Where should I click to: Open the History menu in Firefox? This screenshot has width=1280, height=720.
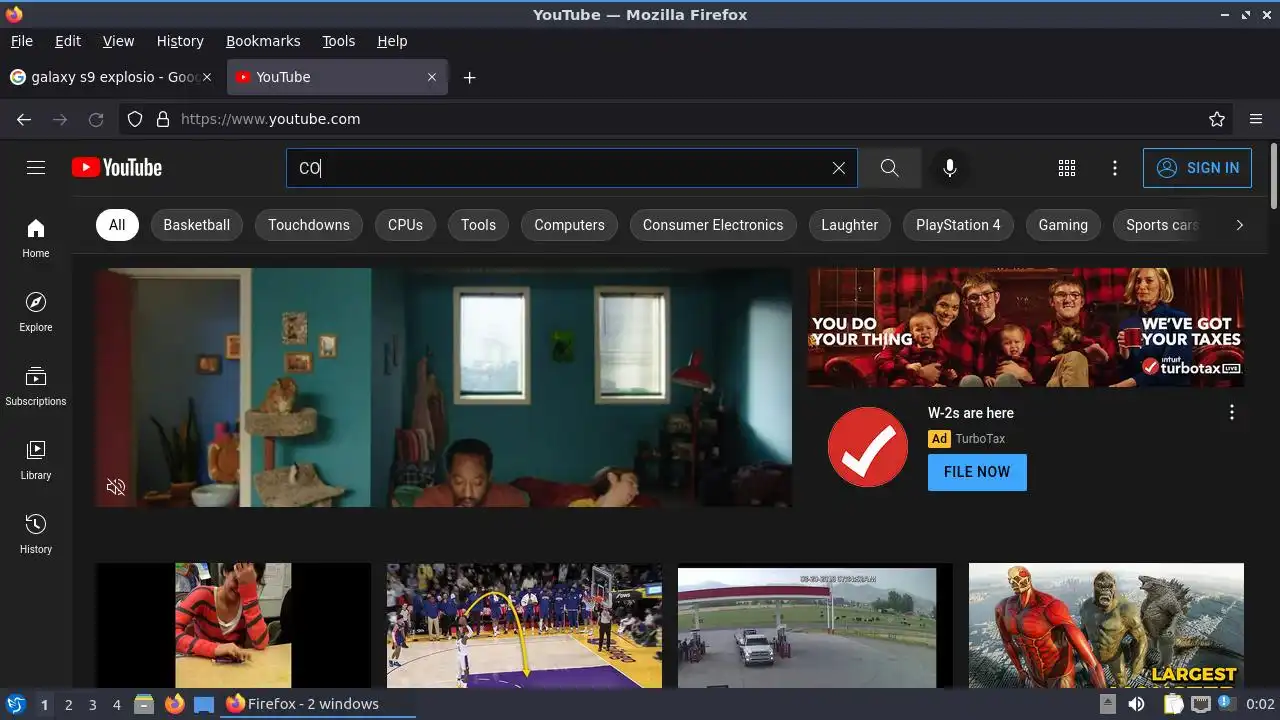[x=180, y=41]
